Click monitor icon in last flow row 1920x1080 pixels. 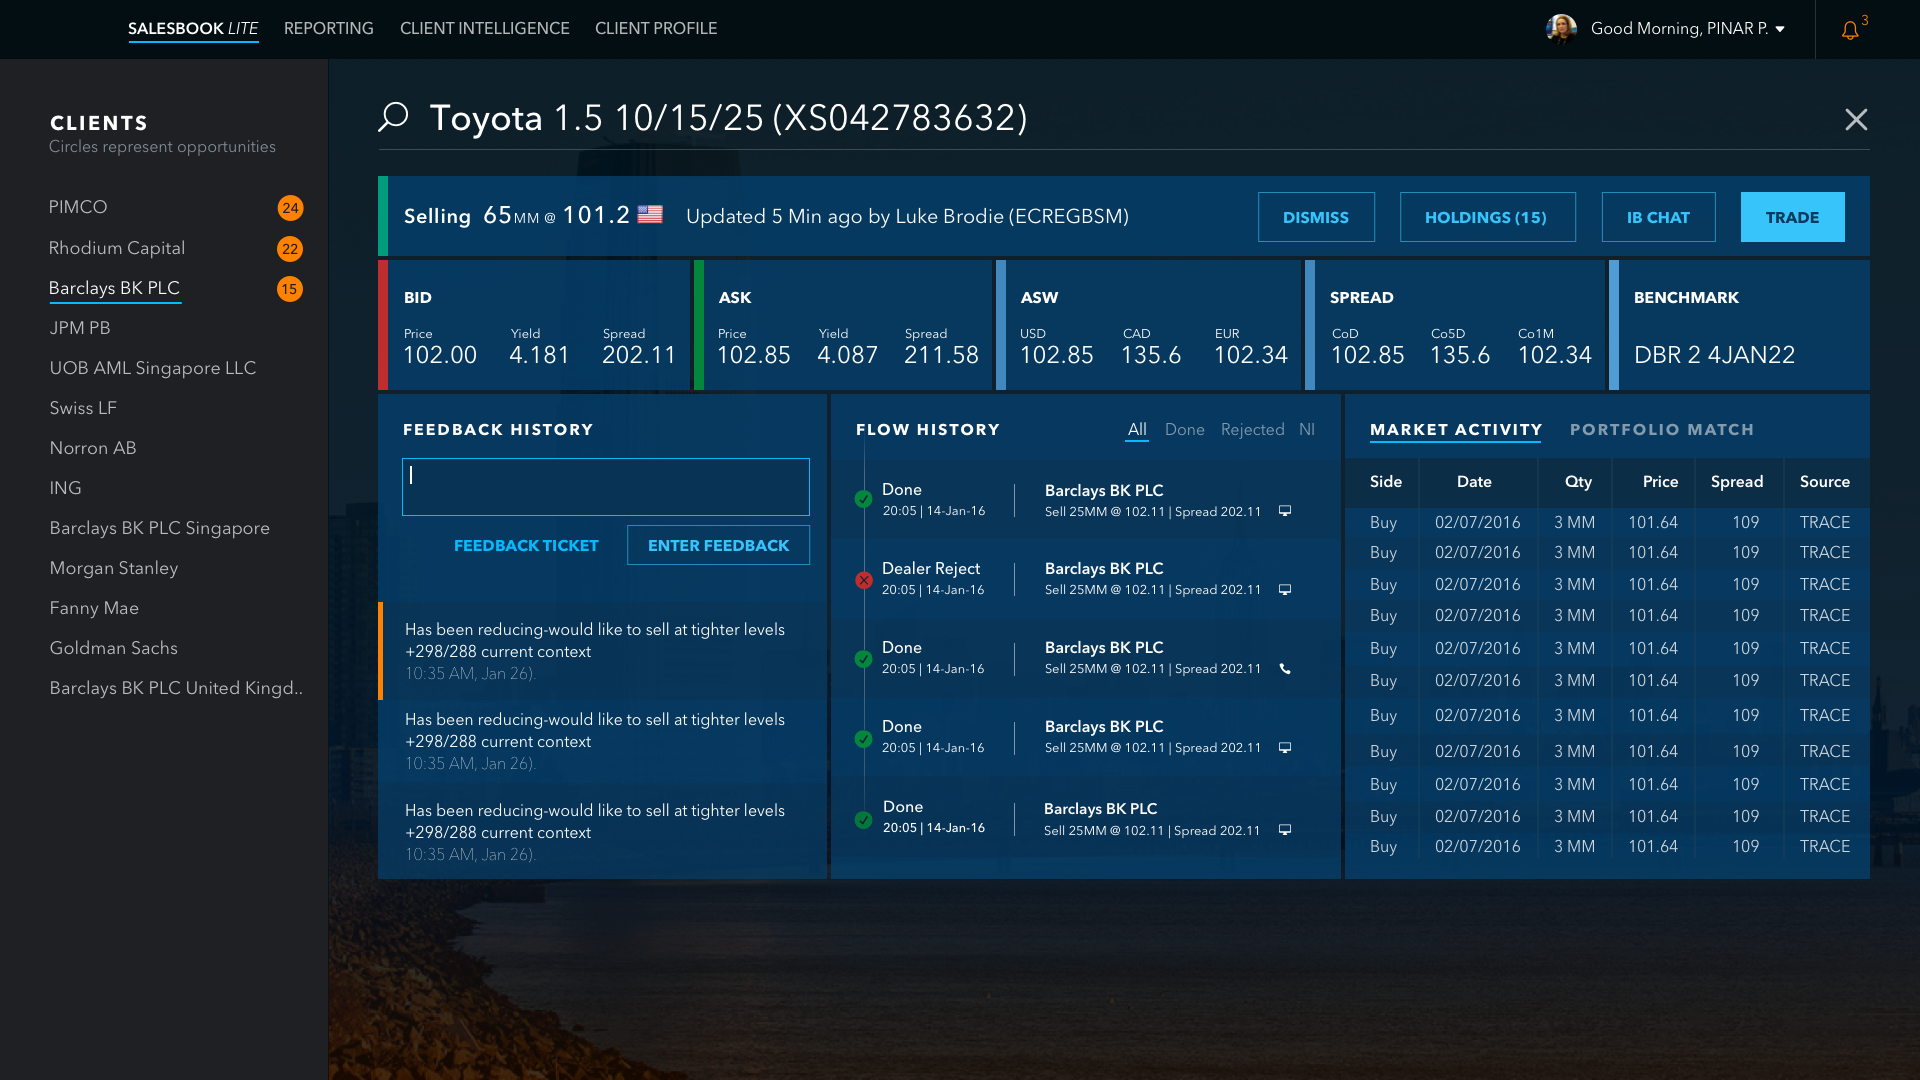[x=1285, y=830]
